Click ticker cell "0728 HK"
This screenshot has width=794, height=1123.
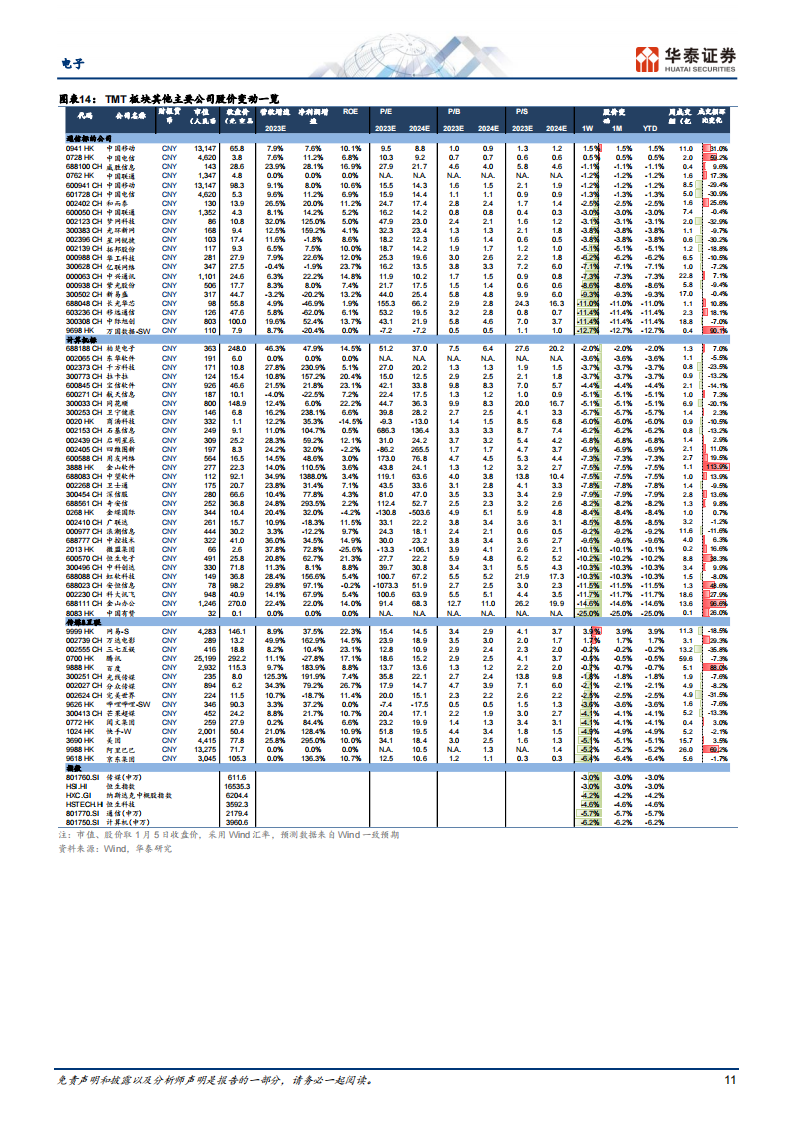click(79, 158)
